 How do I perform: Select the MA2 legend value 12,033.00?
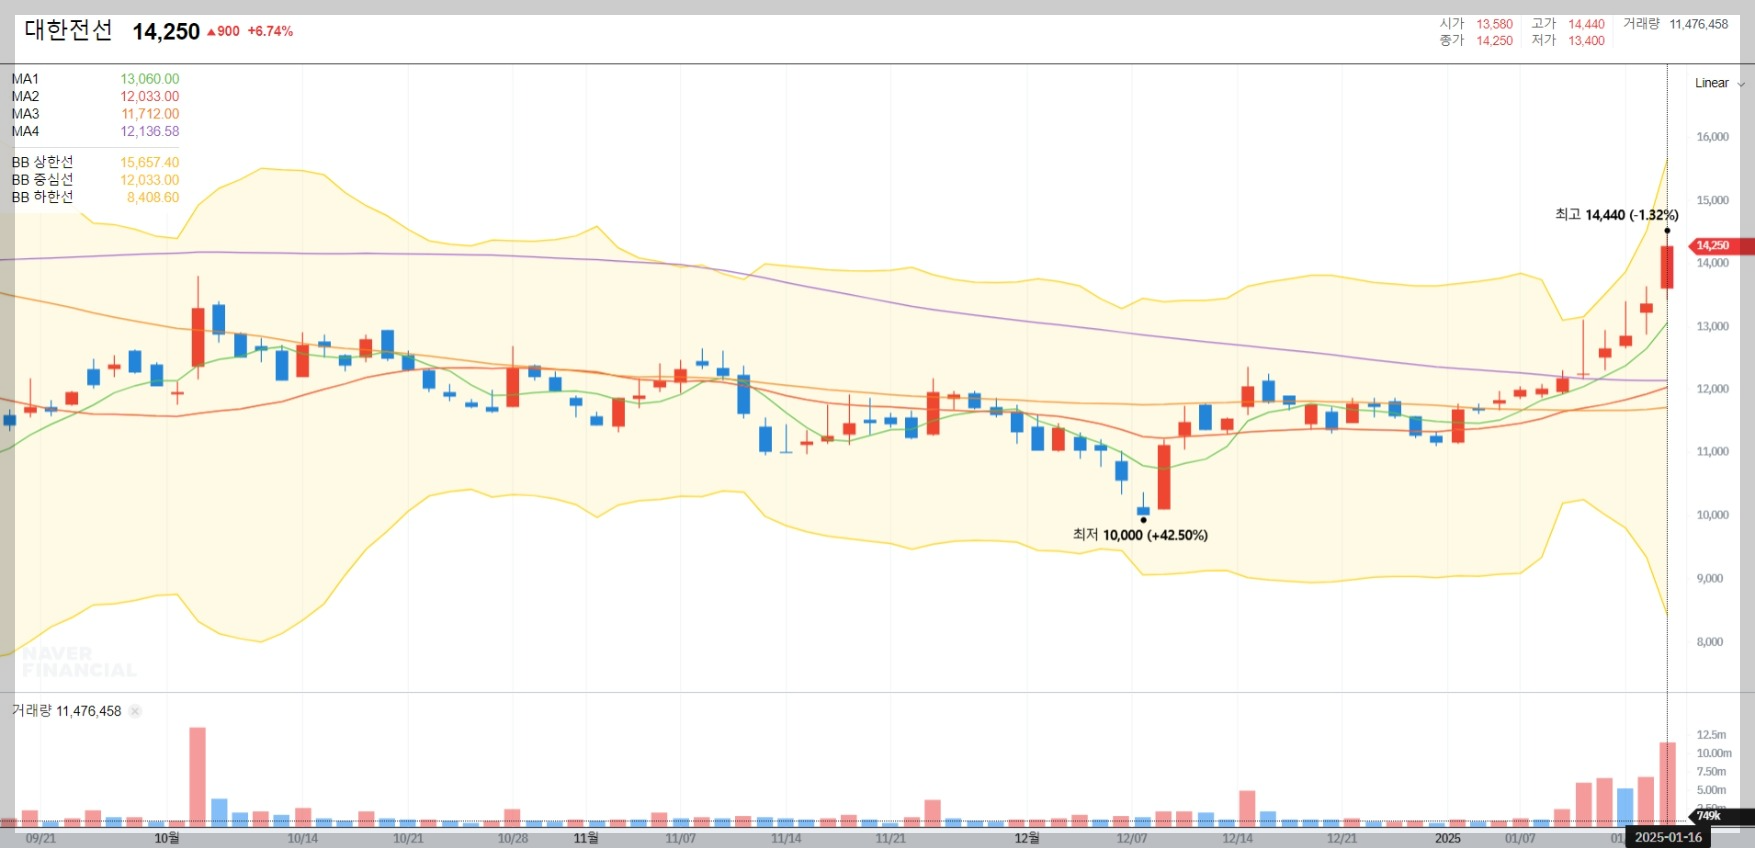(x=150, y=96)
